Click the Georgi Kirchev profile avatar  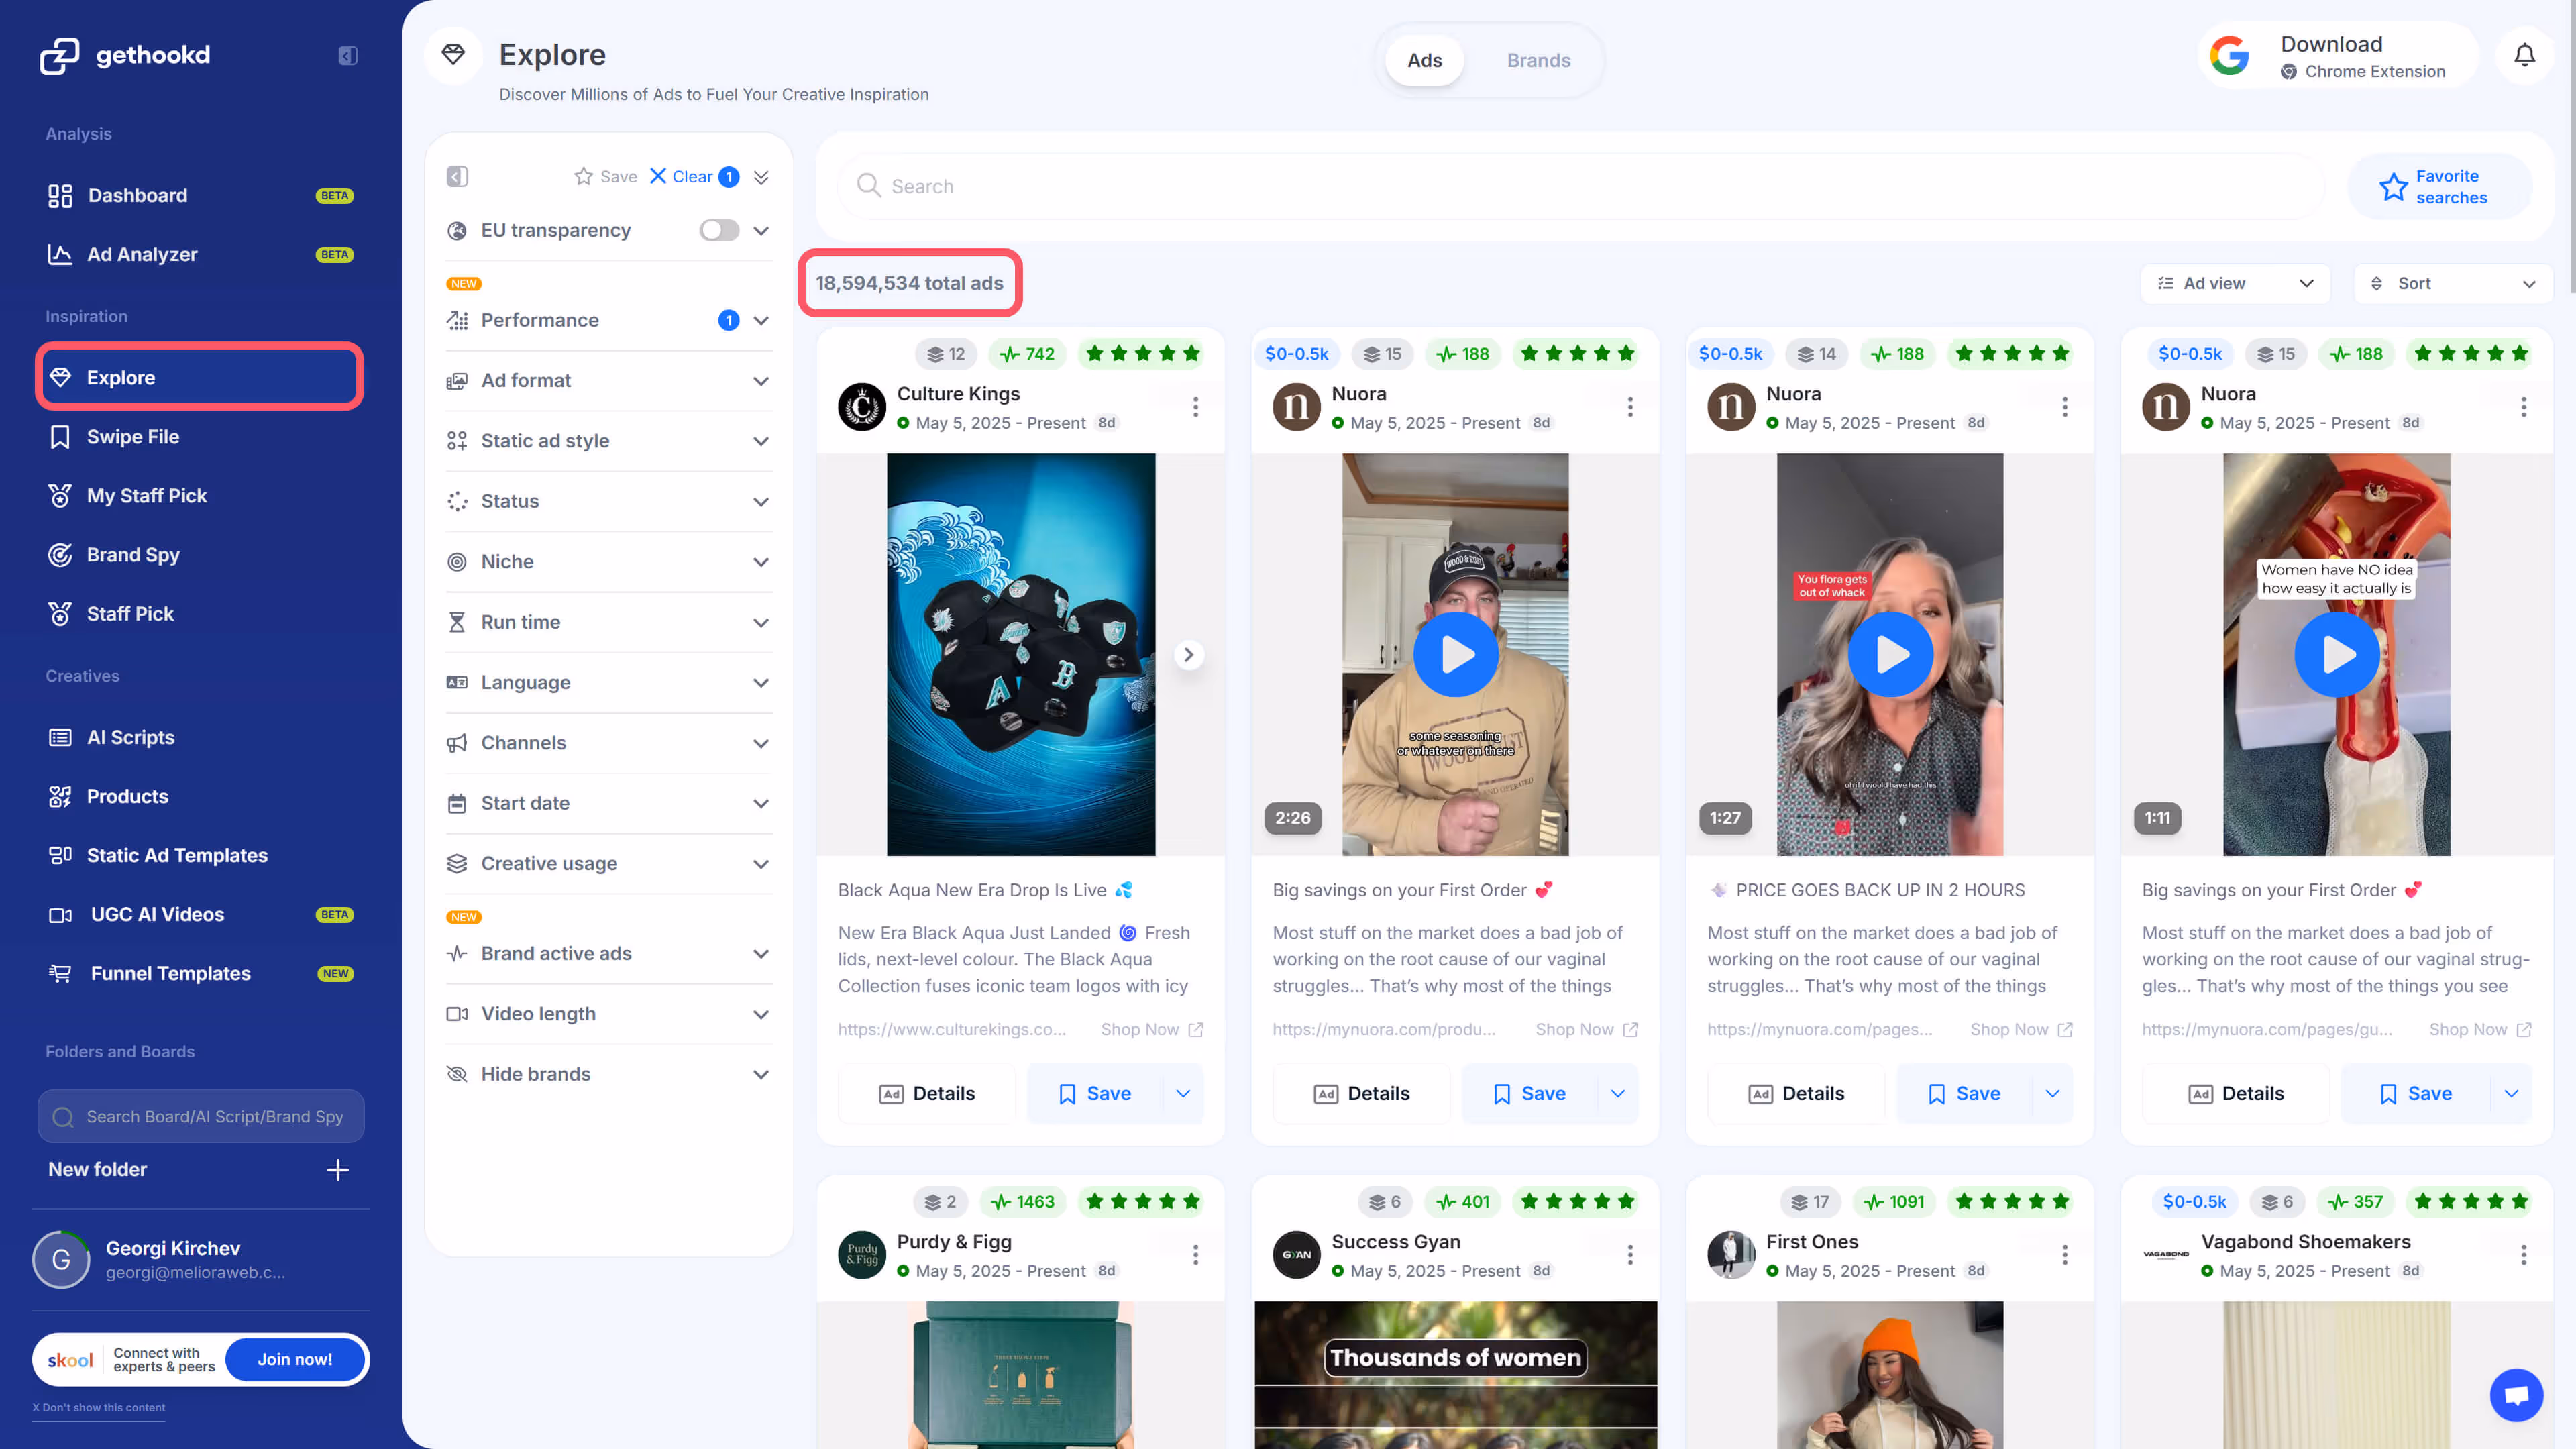pos(61,1260)
